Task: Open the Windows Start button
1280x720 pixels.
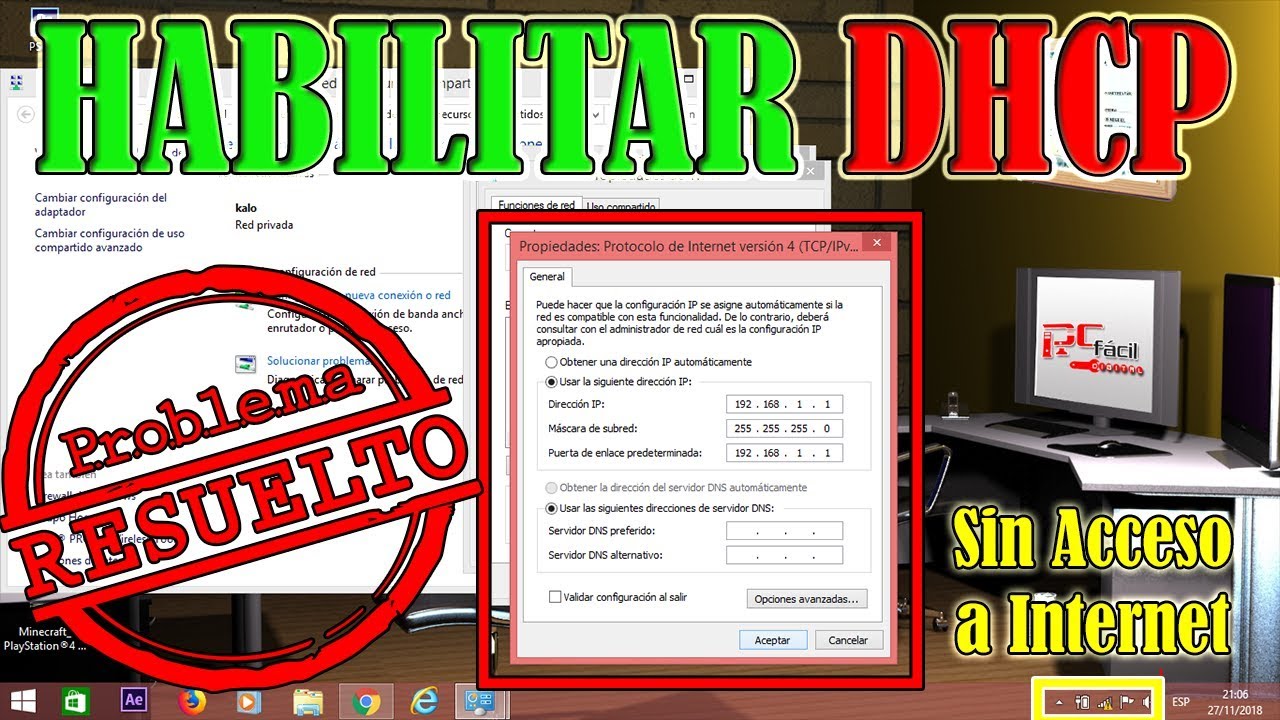Action: 22,701
